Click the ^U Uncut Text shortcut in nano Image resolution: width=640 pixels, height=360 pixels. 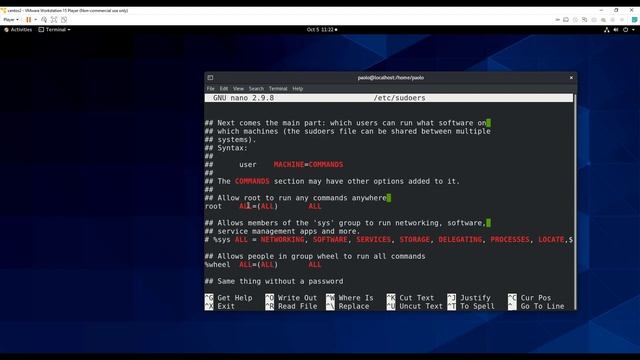click(415, 307)
